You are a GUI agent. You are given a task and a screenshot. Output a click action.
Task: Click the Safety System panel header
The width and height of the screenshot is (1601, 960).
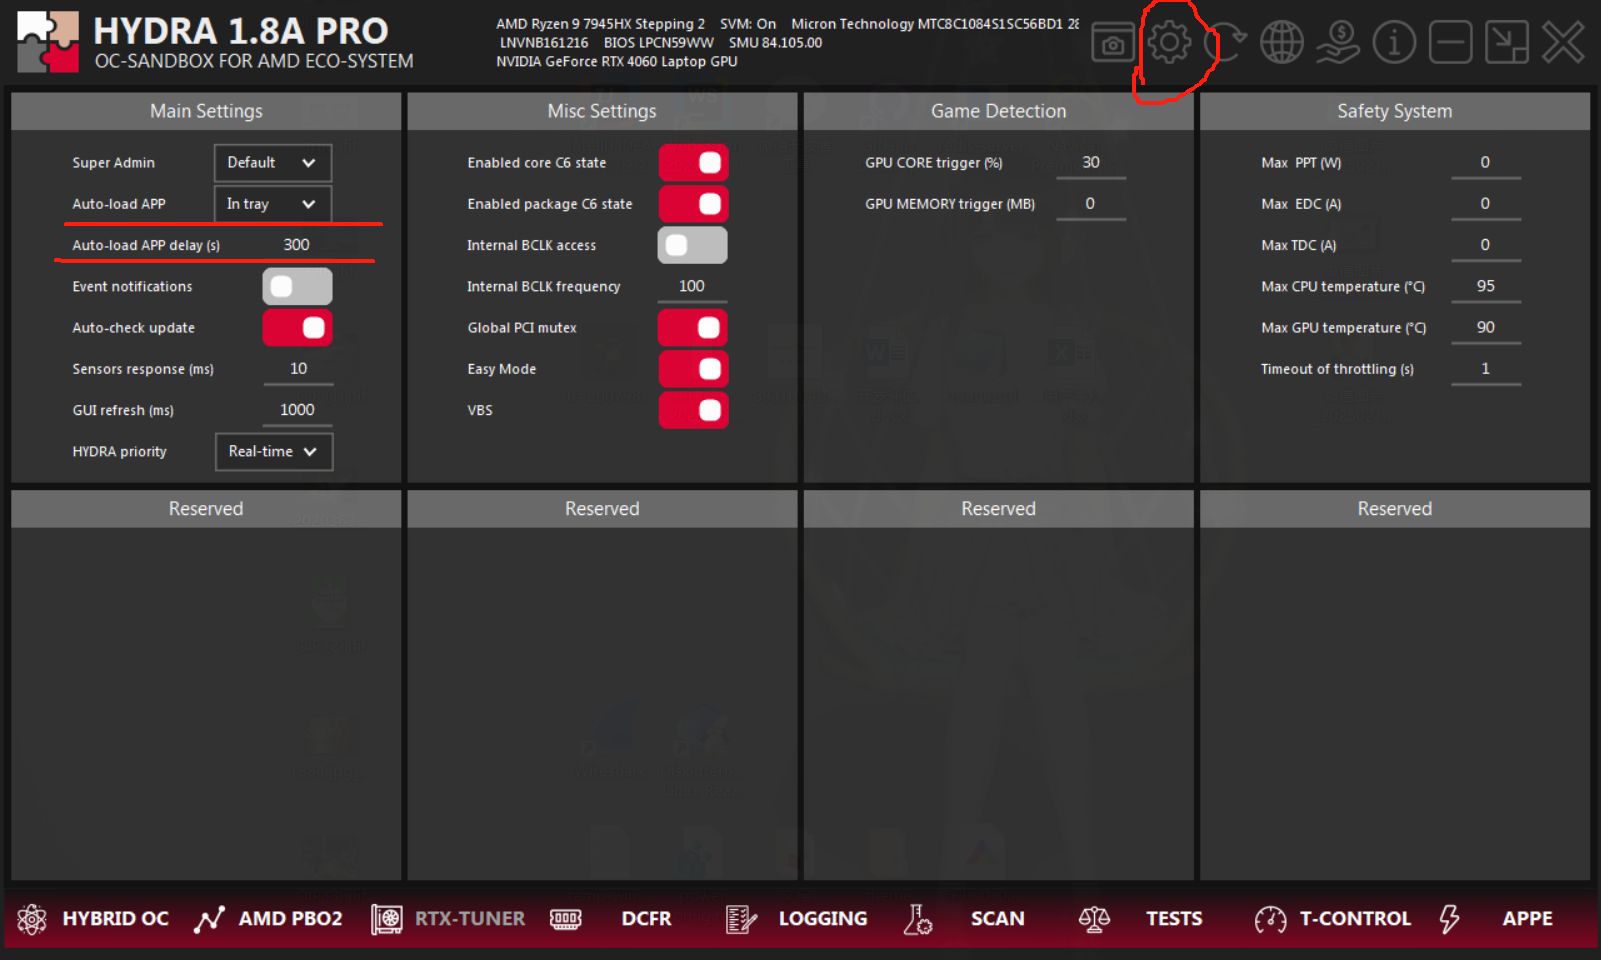point(1395,111)
